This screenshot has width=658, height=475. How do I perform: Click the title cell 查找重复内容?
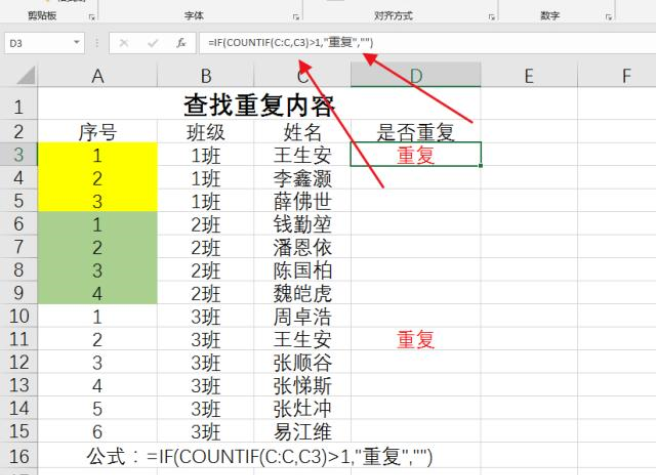coord(259,106)
